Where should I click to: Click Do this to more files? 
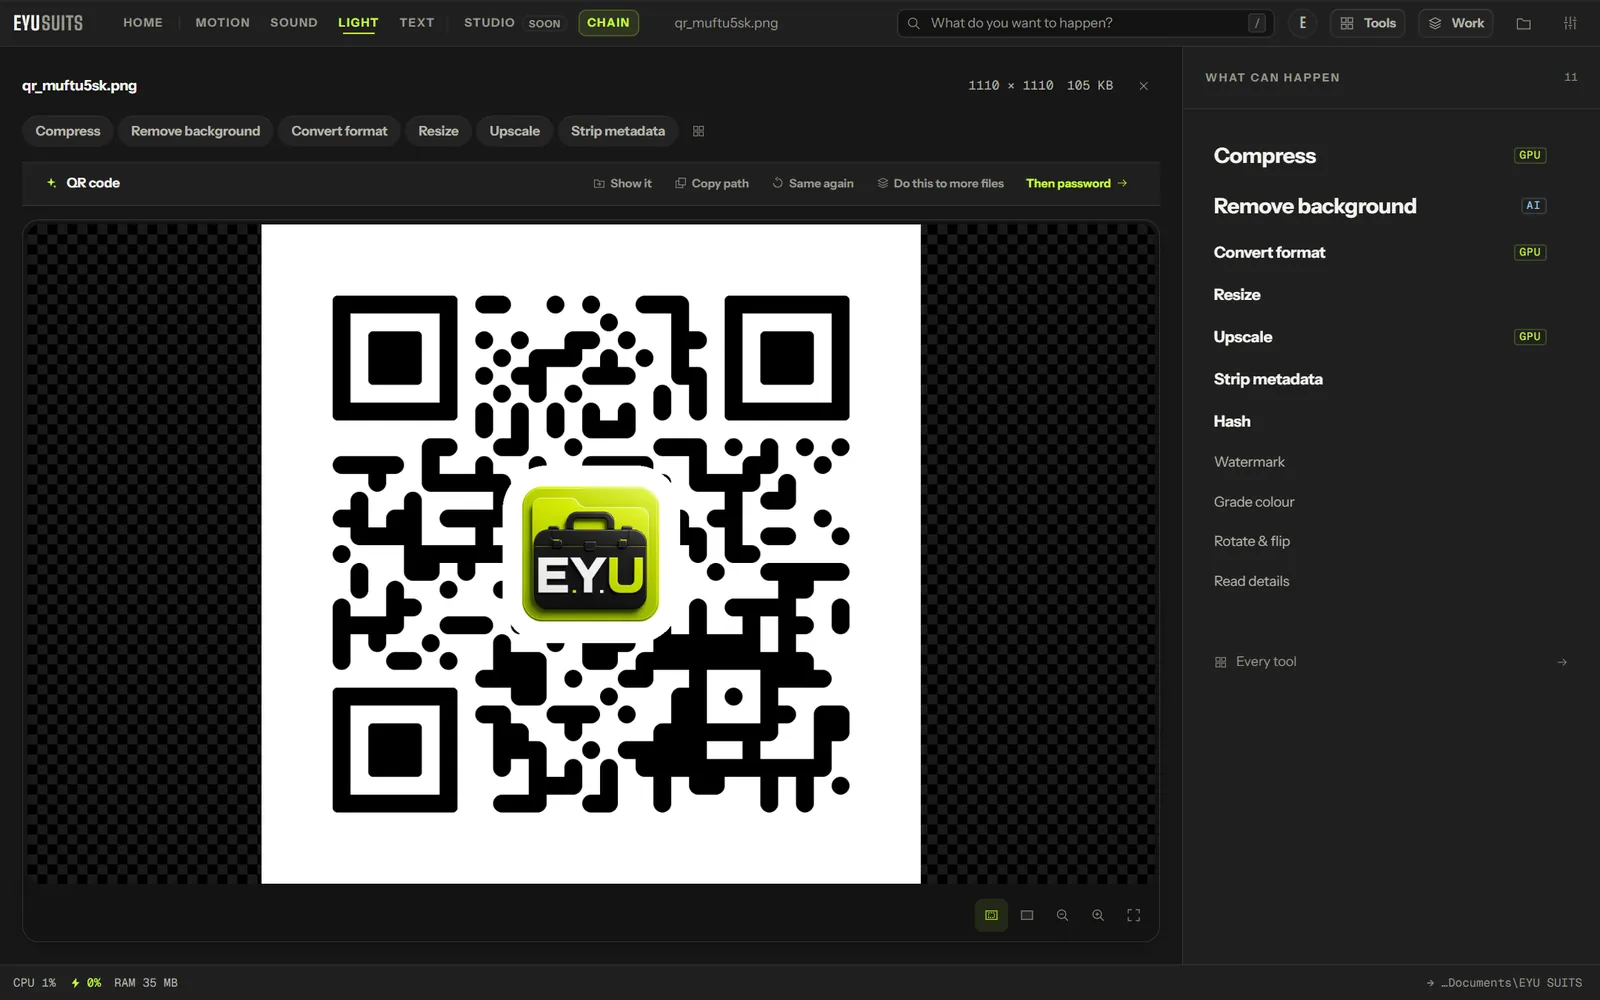[940, 184]
